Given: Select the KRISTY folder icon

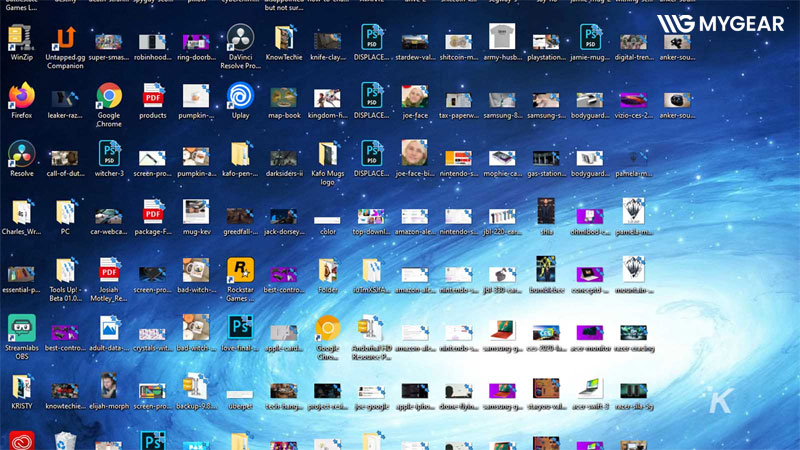Looking at the screenshot, I should 21,387.
